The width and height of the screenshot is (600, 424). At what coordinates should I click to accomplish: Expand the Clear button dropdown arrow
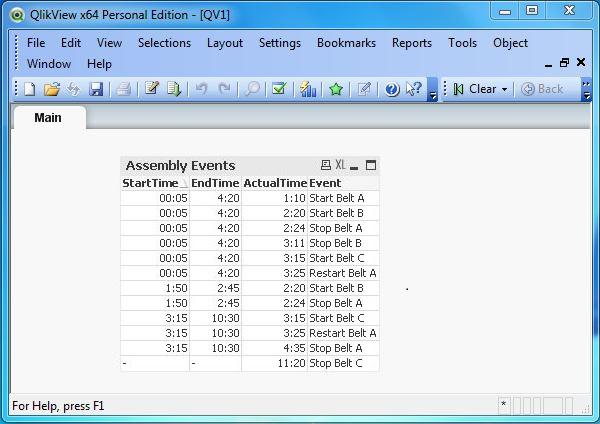pyautogui.click(x=505, y=90)
